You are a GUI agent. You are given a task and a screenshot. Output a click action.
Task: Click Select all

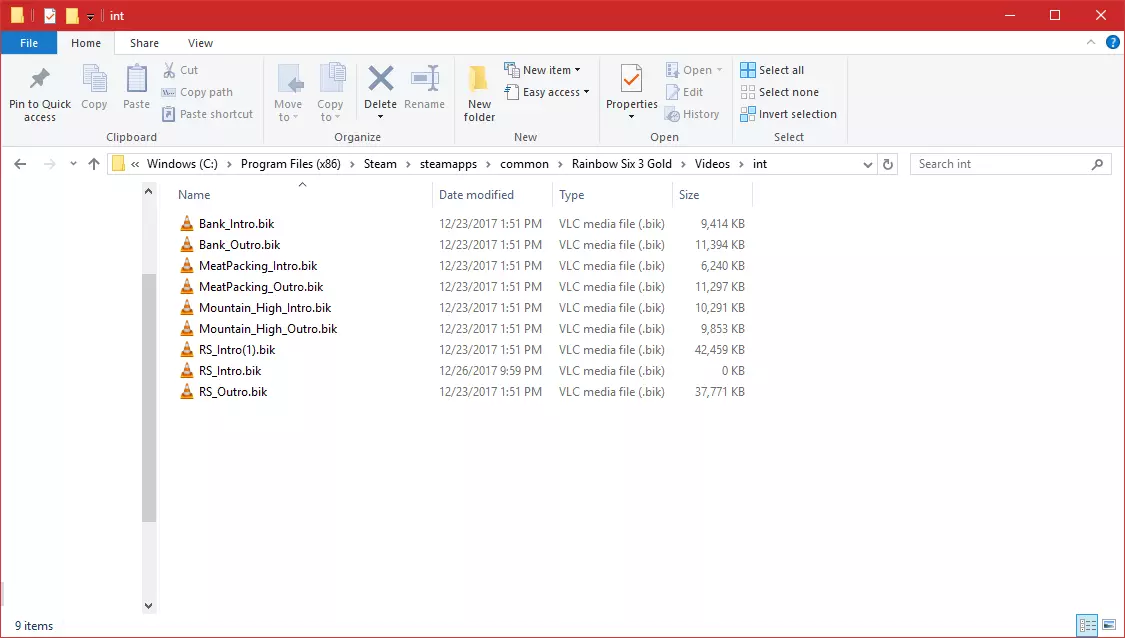[772, 70]
